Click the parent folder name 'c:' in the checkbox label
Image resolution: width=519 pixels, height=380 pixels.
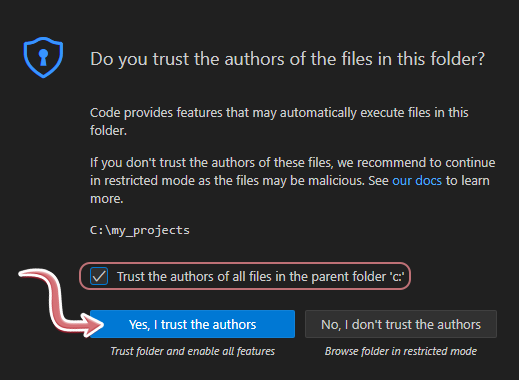pyautogui.click(x=397, y=276)
